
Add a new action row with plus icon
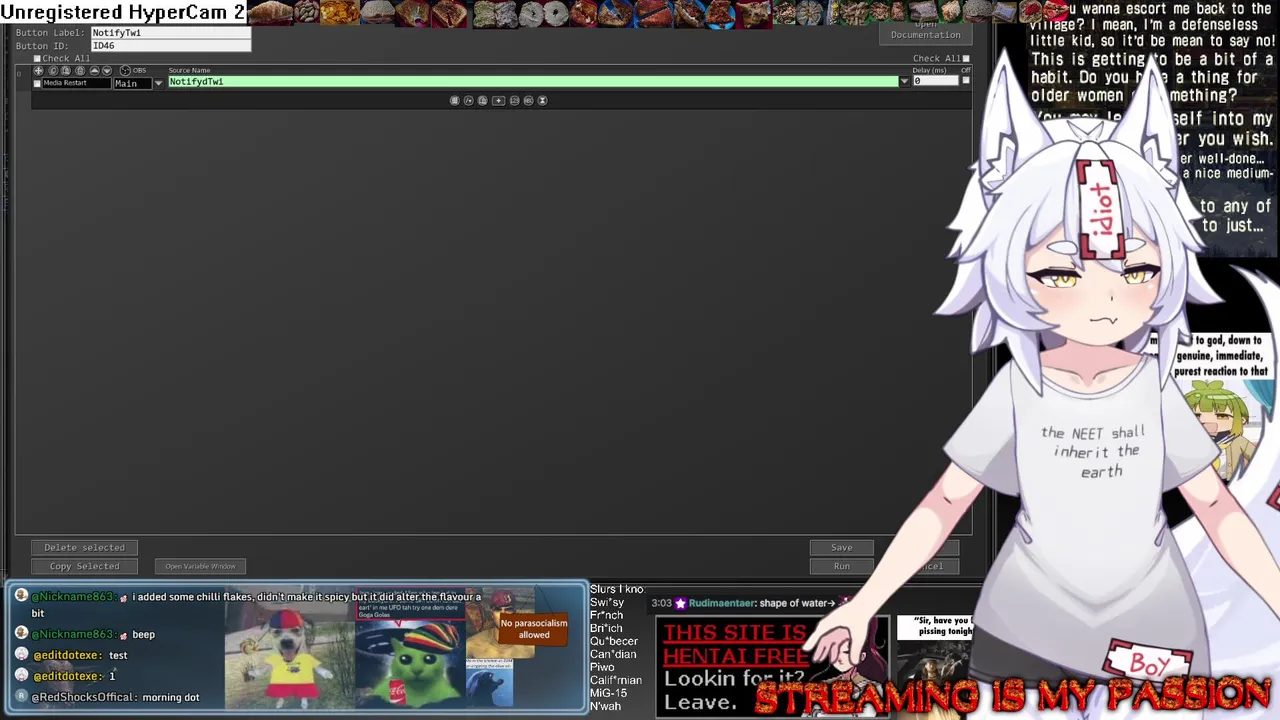point(38,70)
